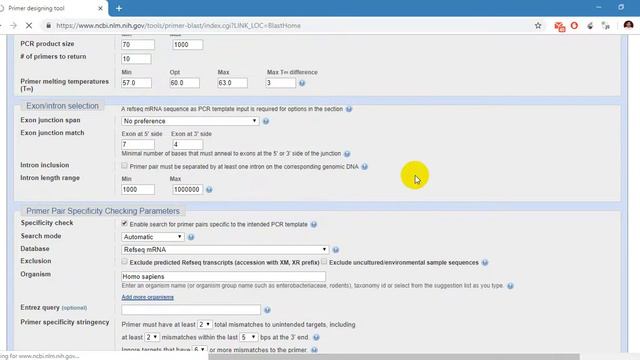The image size is (640, 360).
Task: Edit PCR product size max field
Action: coord(187,44)
